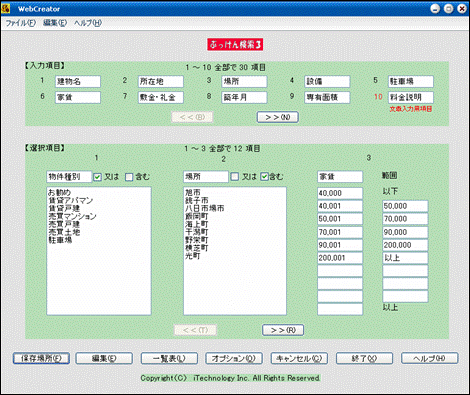Select 銚子市 in the location list

point(197,200)
